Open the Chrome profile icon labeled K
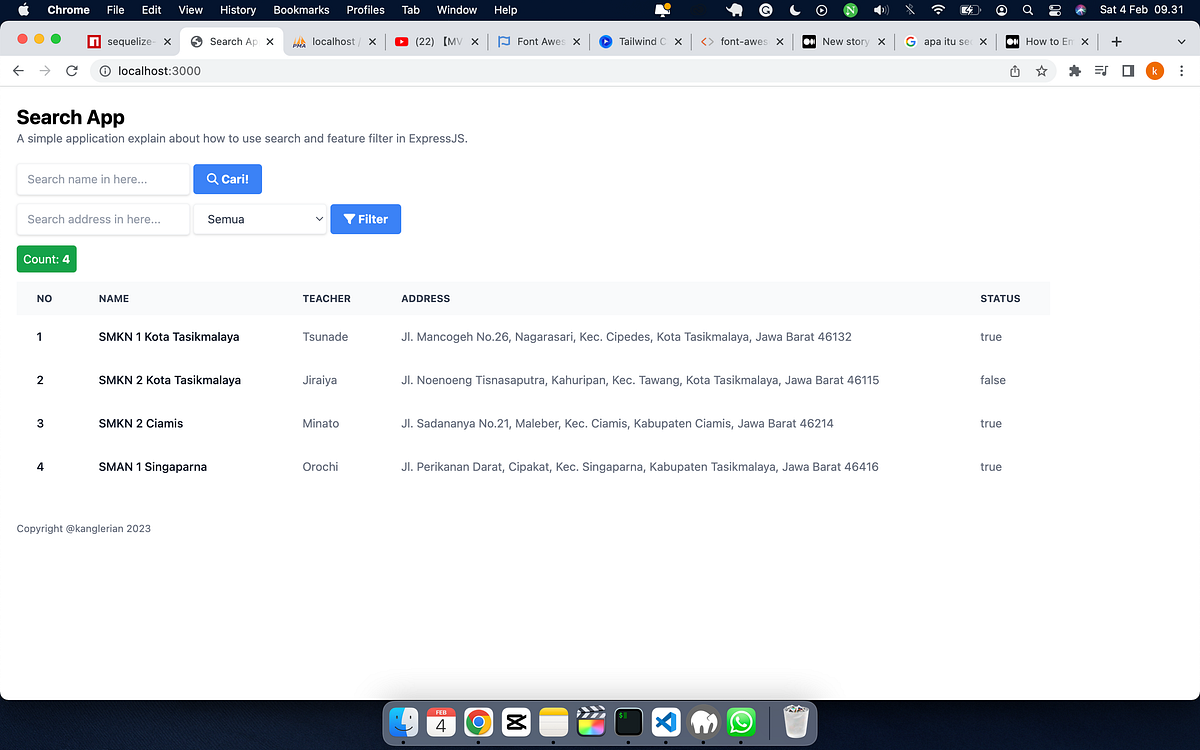Screen dimensions: 1200x750 pos(1155,71)
